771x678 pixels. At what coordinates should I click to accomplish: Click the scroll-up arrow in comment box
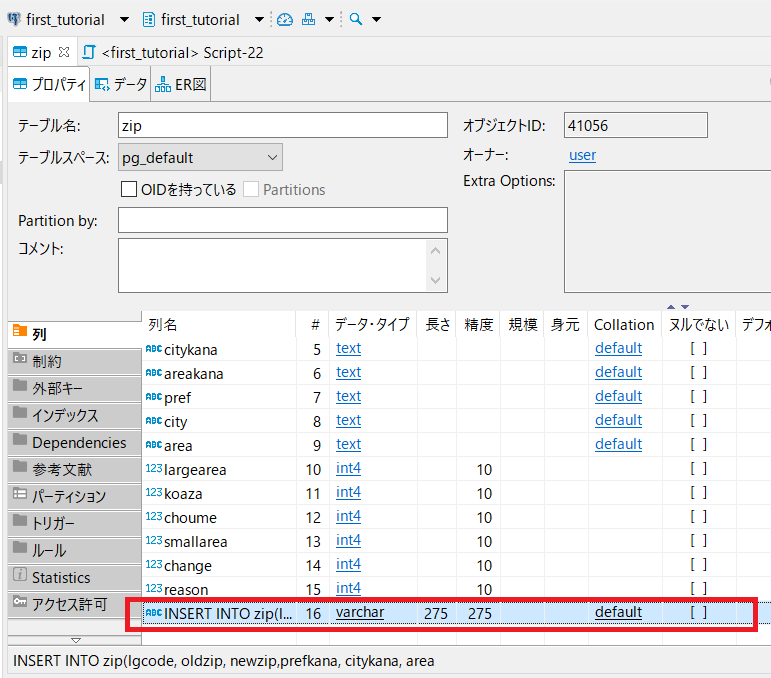pyautogui.click(x=435, y=251)
